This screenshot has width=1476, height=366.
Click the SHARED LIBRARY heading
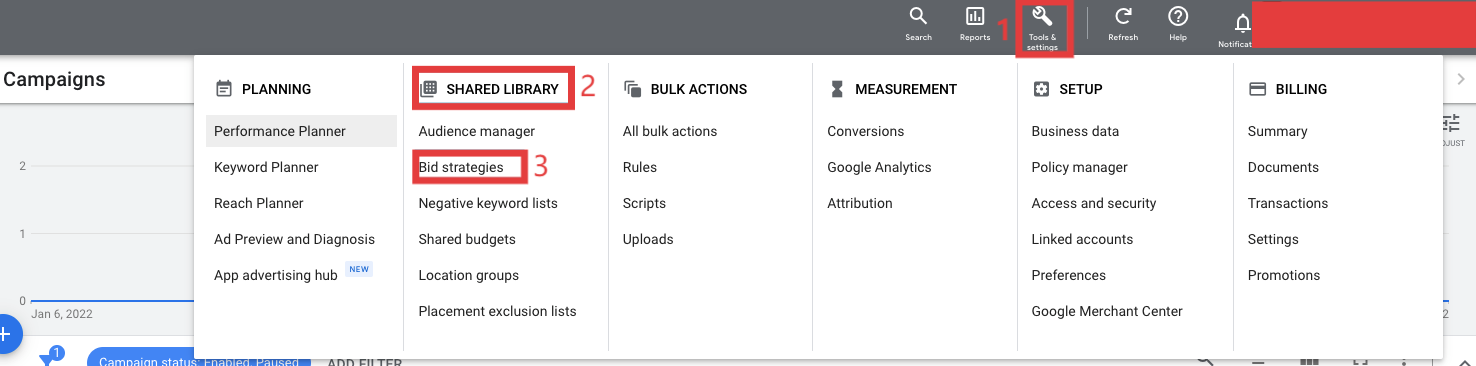pyautogui.click(x=502, y=89)
